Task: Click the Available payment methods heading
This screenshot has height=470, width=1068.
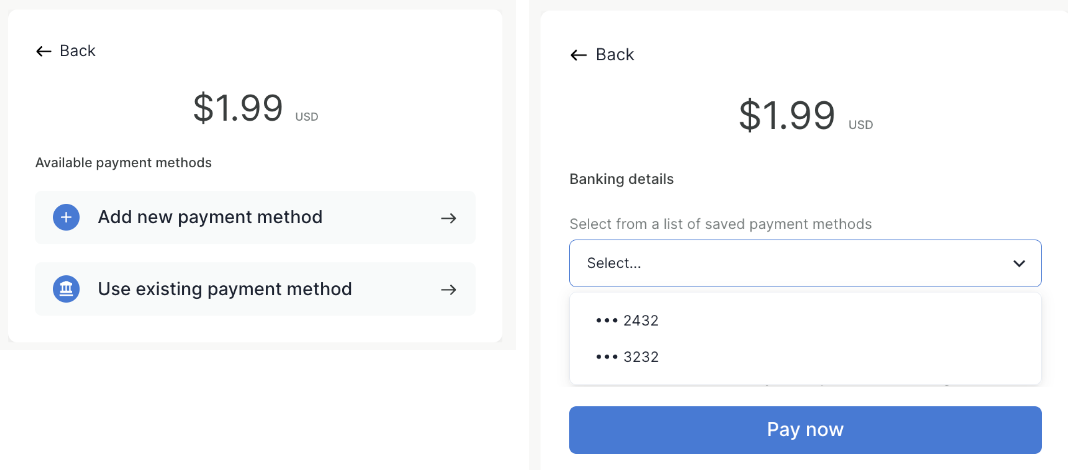Action: [123, 162]
